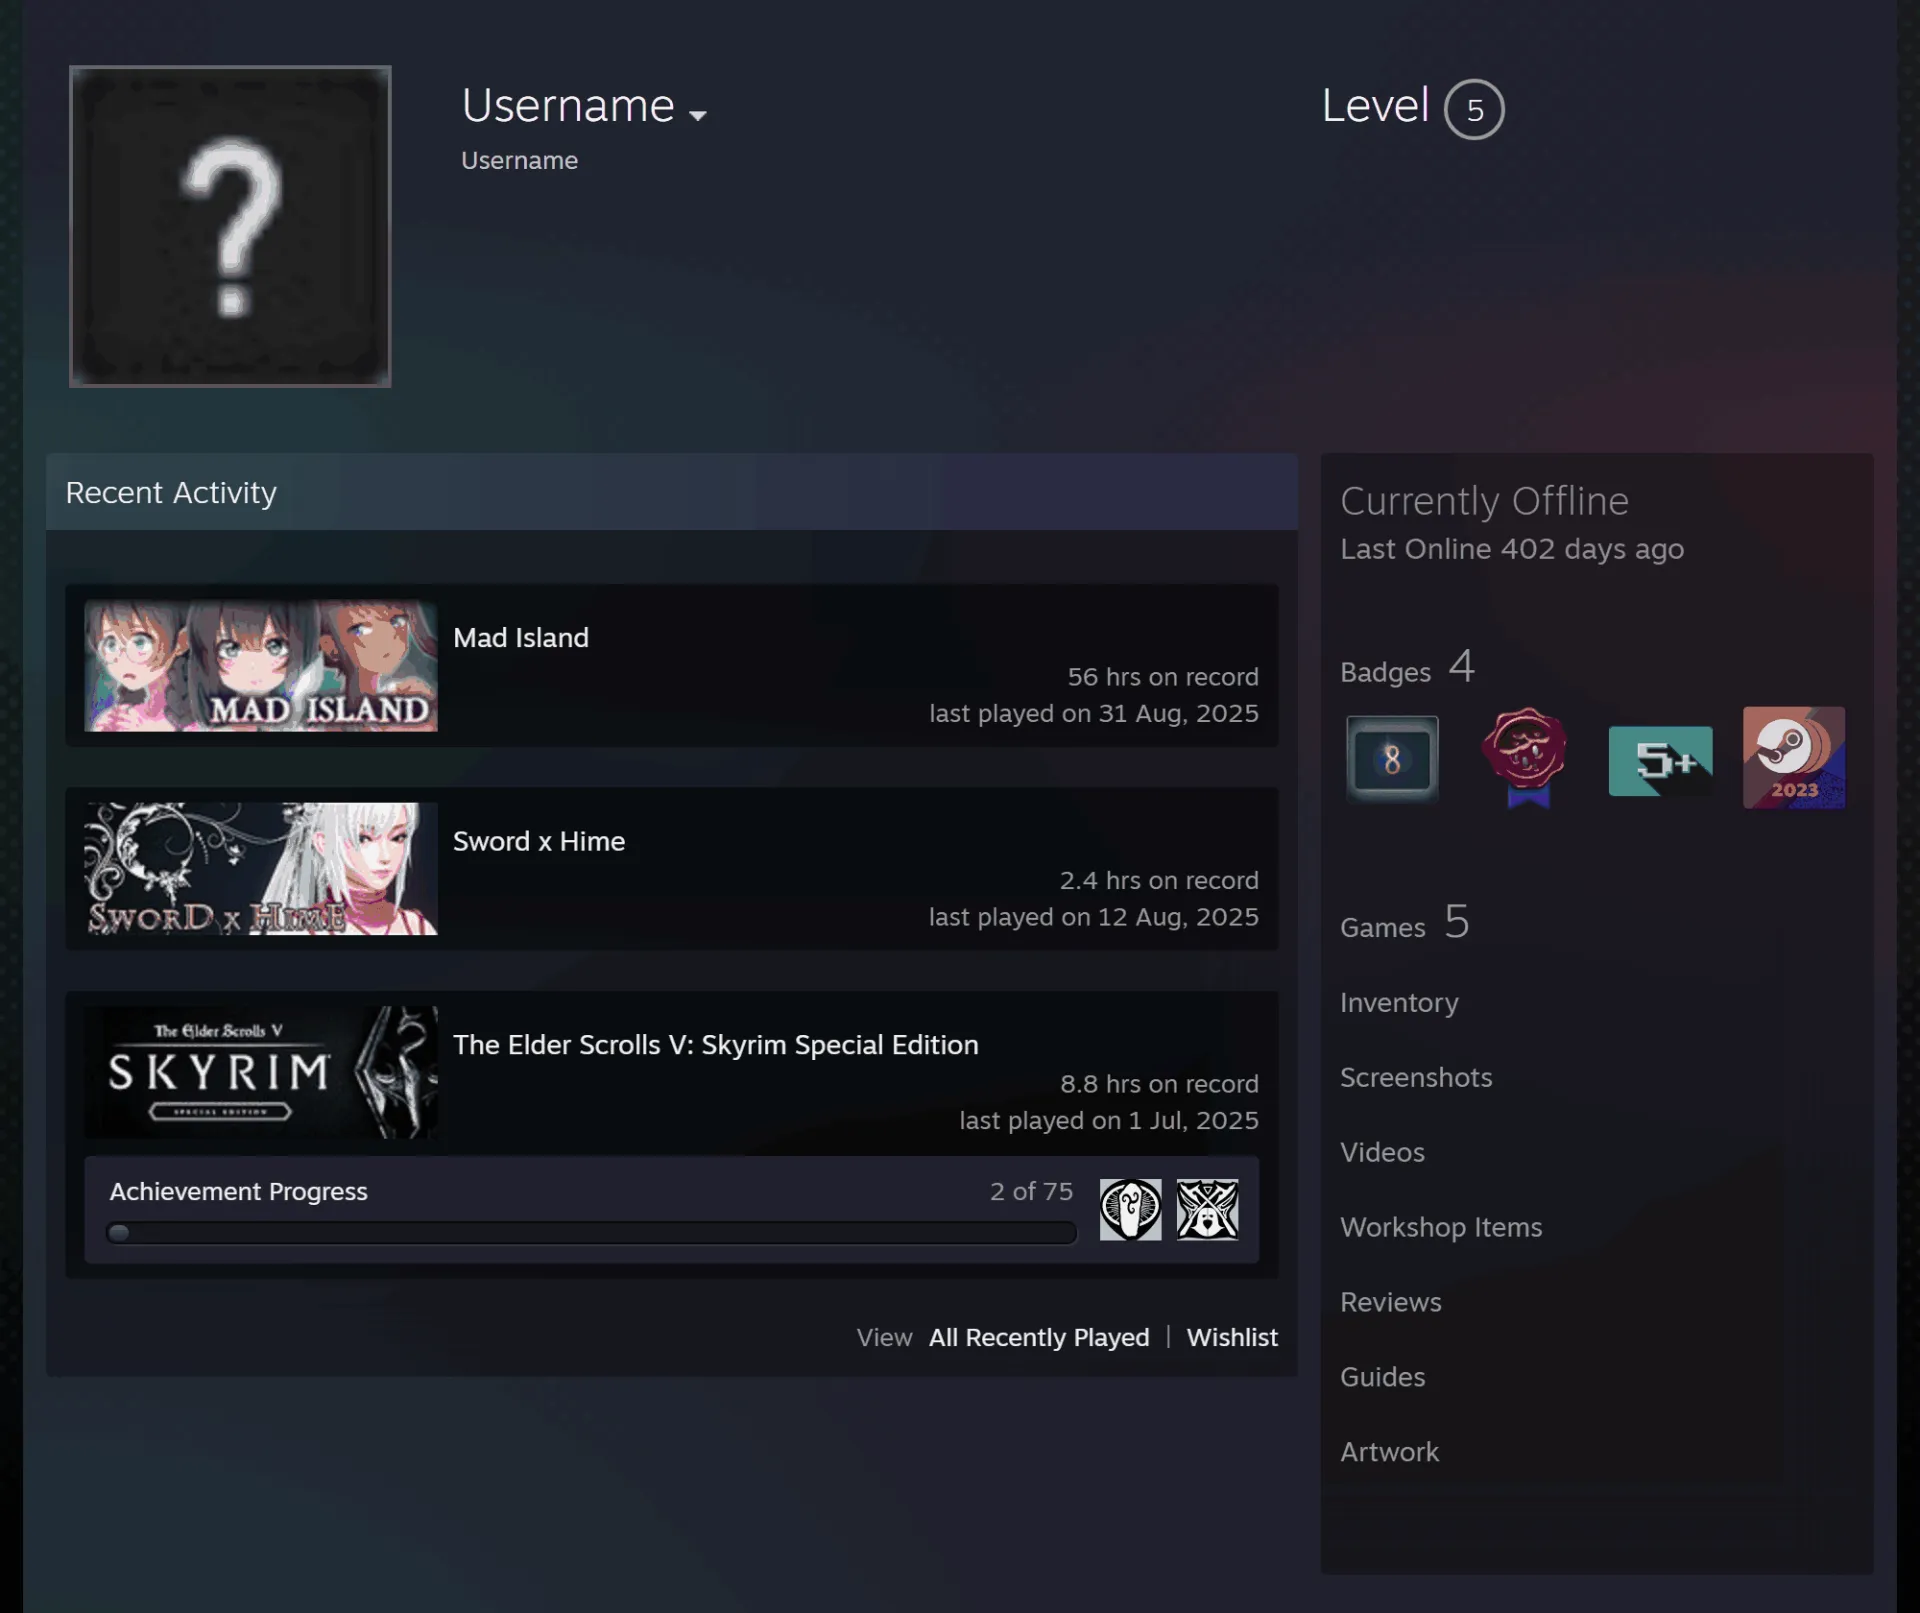Click the '2 of 75' achievement count
Image resolution: width=1920 pixels, height=1613 pixels.
click(x=1031, y=1192)
